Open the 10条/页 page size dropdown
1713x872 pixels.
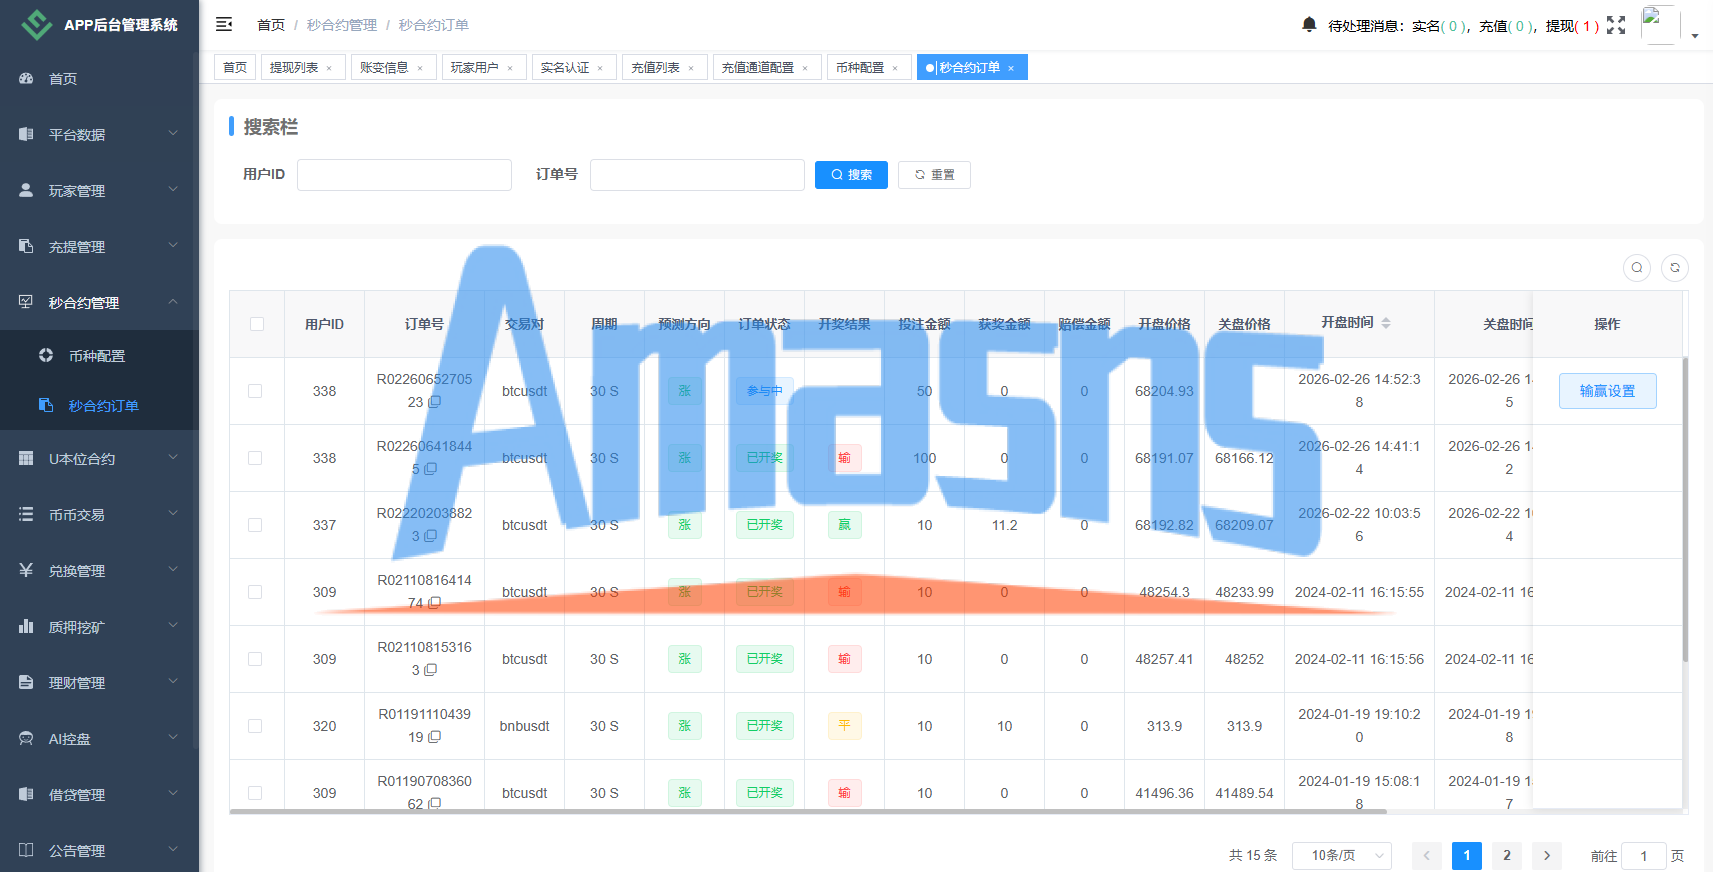[x=1342, y=856]
